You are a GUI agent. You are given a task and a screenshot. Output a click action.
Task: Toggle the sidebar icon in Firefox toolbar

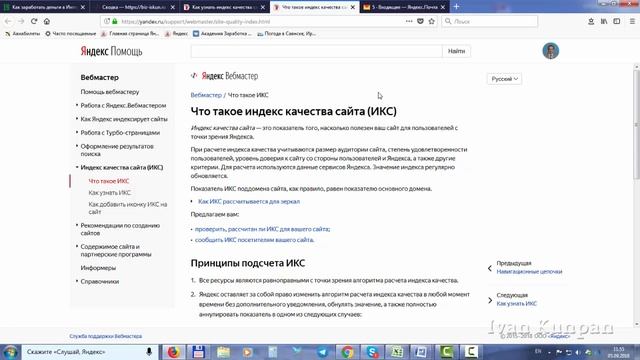(617, 21)
